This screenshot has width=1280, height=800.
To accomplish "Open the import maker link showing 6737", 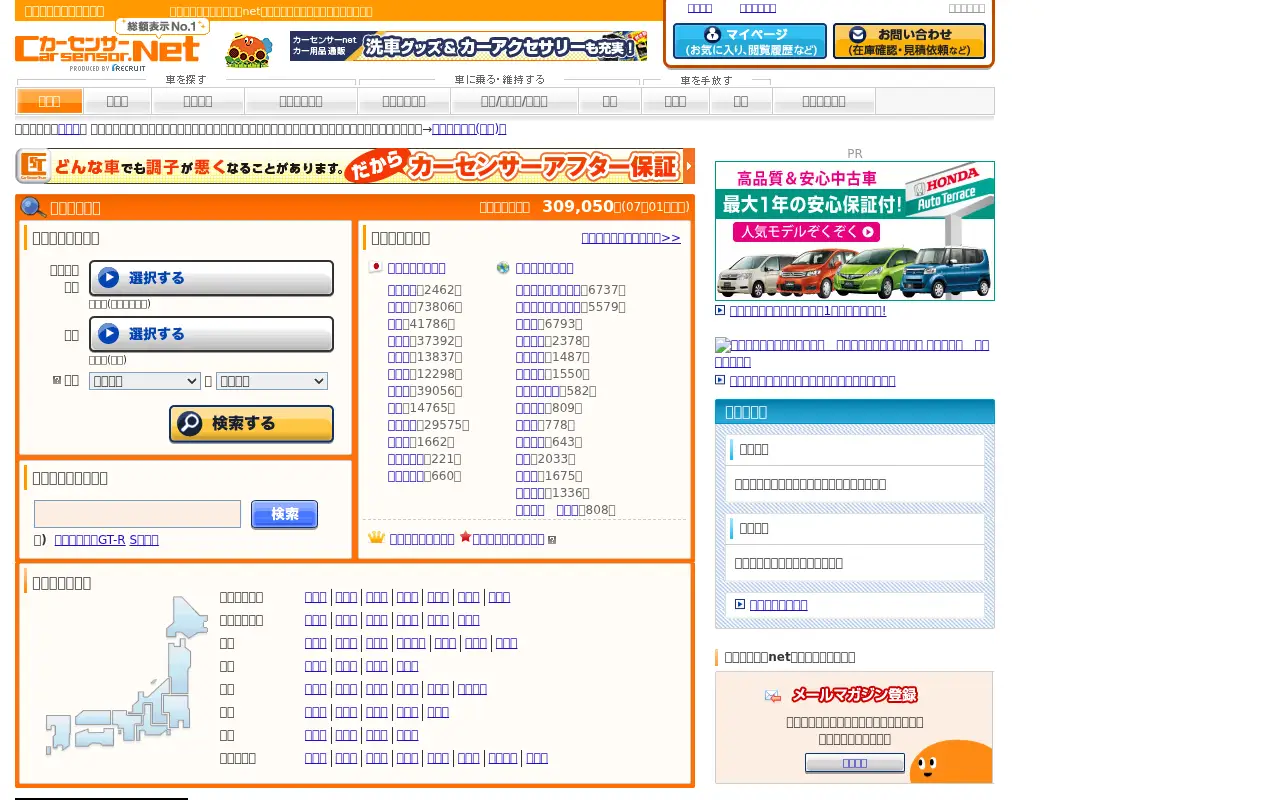I will click(548, 290).
